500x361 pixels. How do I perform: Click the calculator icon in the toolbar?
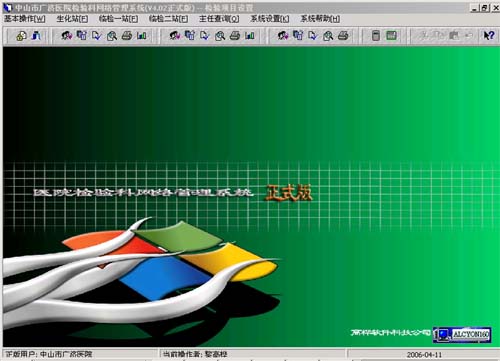pos(376,36)
